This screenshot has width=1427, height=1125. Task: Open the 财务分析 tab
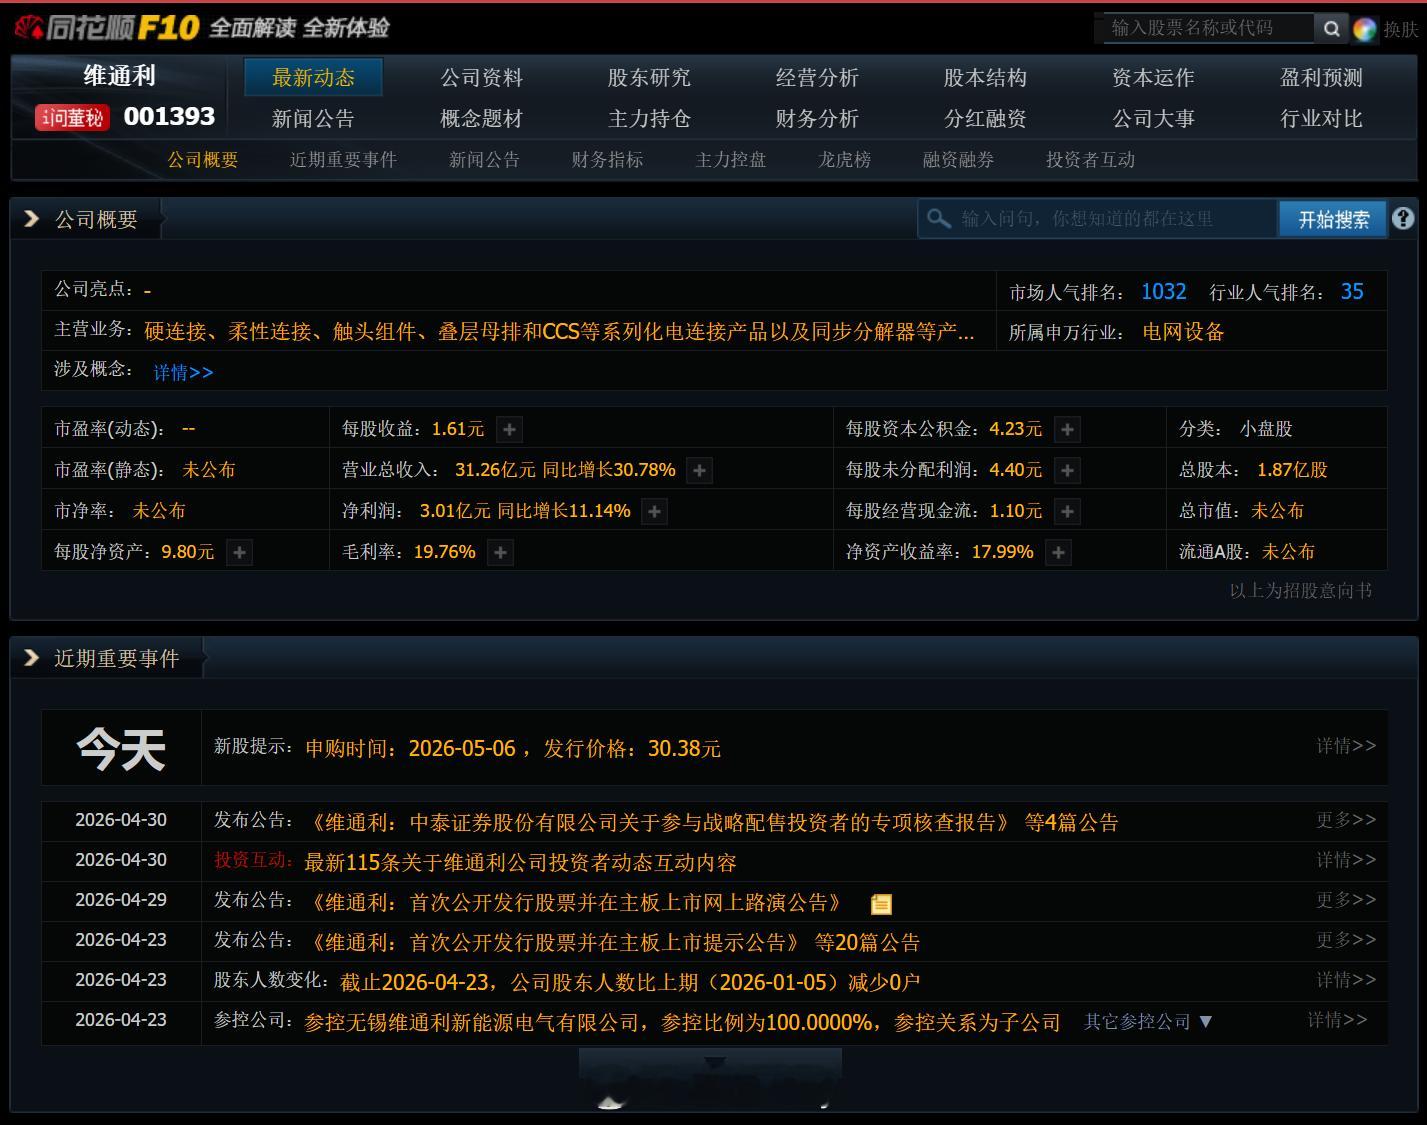point(817,119)
